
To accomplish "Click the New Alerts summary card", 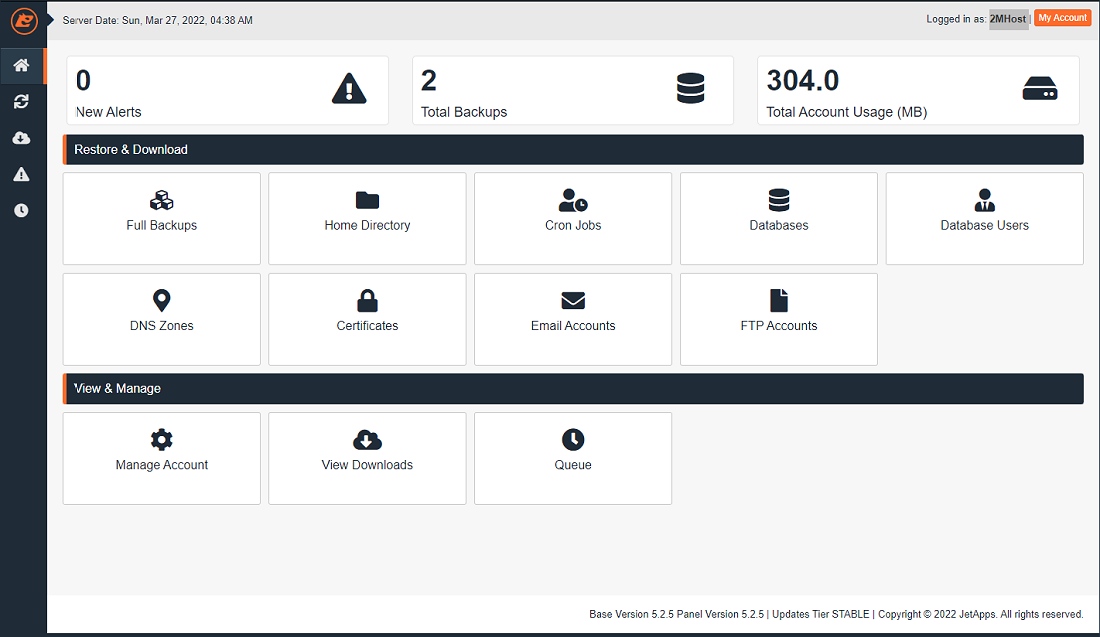I will (228, 91).
